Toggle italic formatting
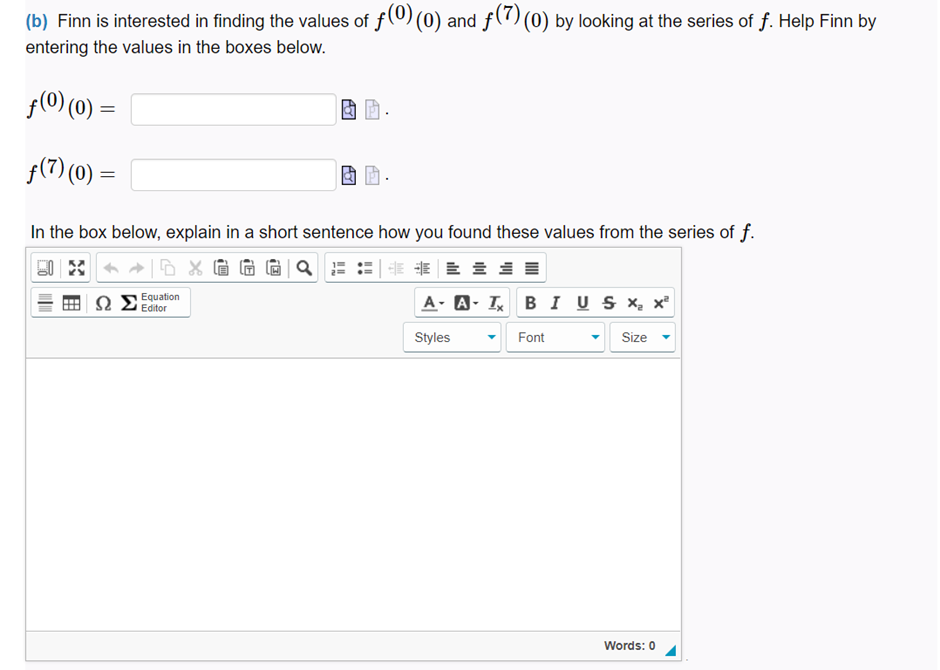 point(555,302)
